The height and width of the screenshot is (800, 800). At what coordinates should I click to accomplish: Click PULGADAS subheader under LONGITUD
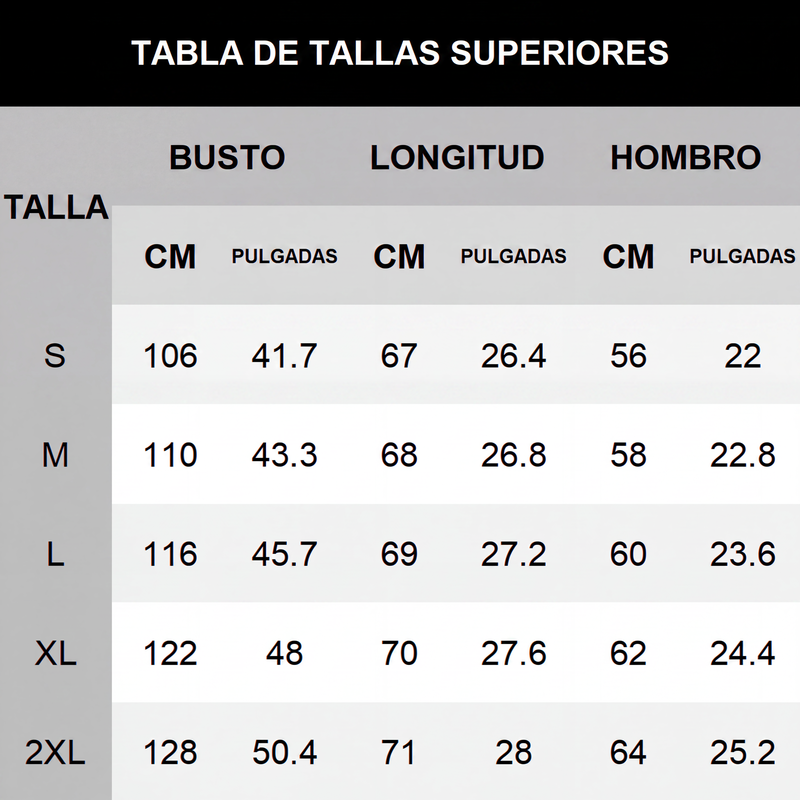(513, 256)
